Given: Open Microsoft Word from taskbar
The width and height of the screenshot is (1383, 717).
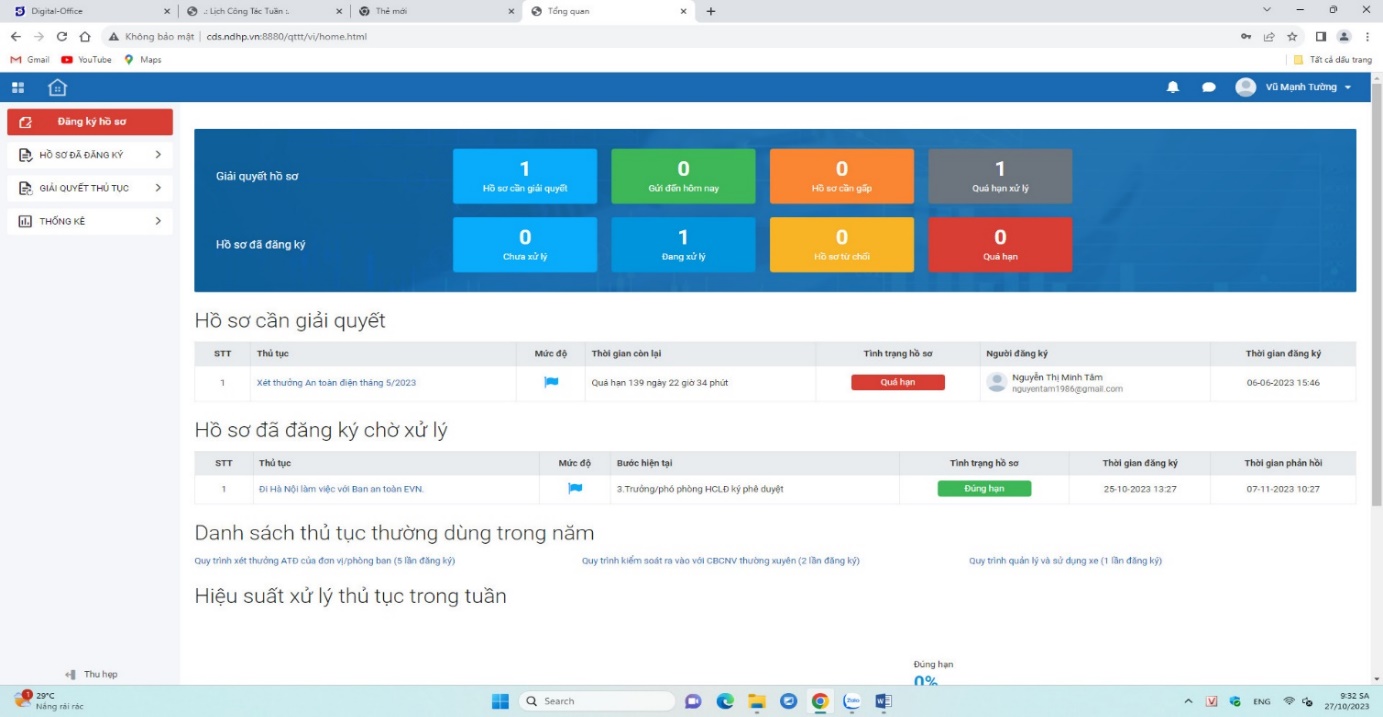Looking at the screenshot, I should (883, 701).
